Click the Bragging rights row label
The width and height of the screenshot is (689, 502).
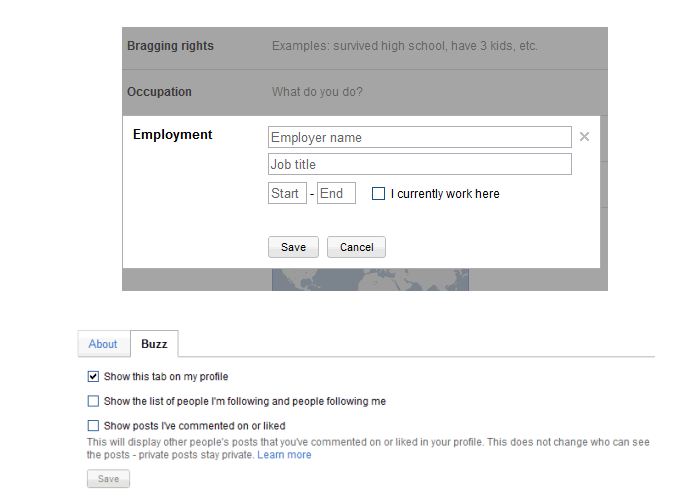point(170,46)
